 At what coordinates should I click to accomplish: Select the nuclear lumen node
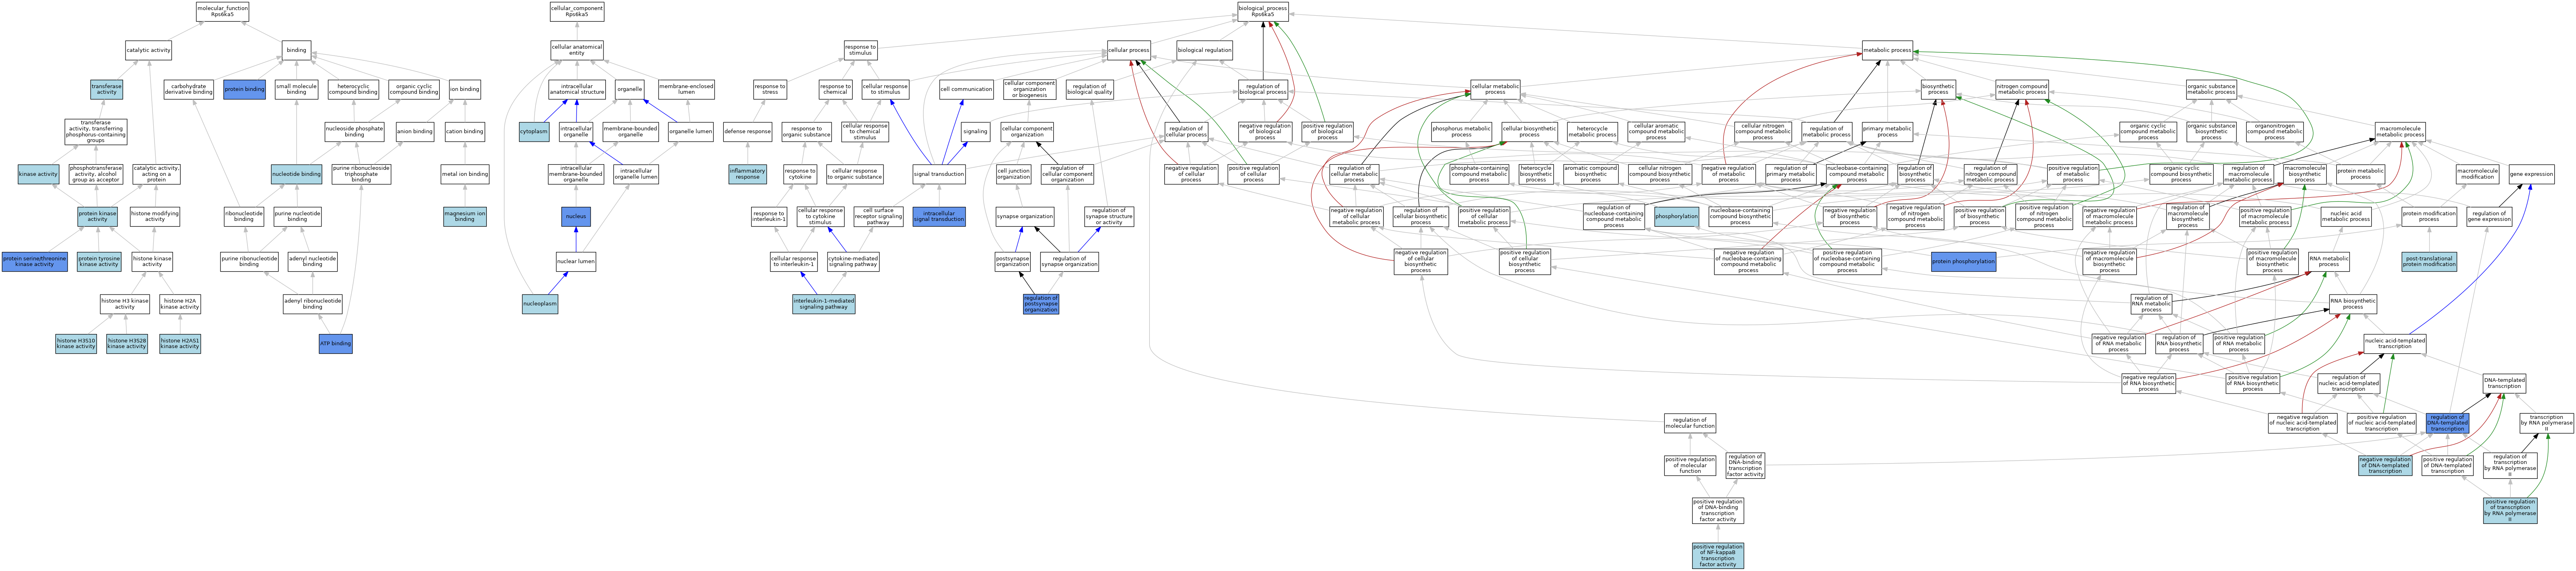576,262
